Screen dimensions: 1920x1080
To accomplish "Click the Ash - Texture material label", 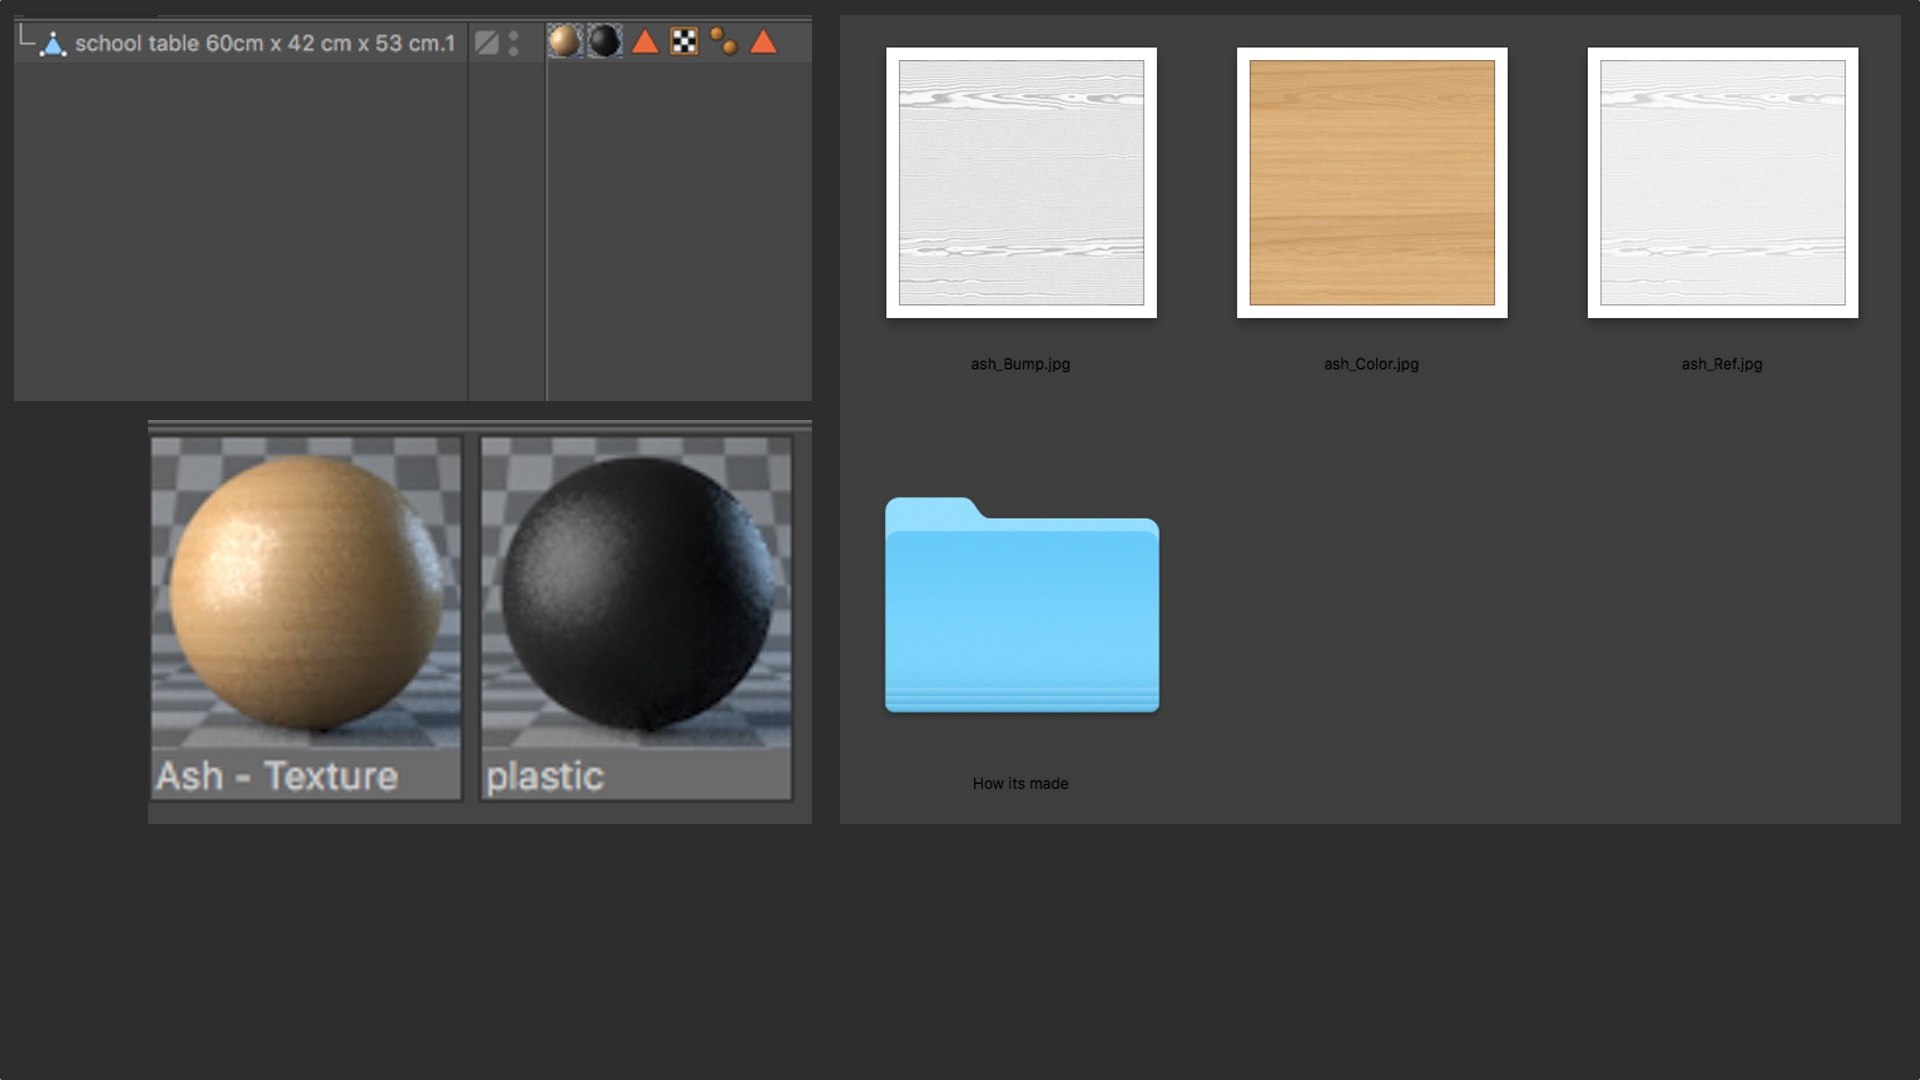I will click(x=277, y=777).
